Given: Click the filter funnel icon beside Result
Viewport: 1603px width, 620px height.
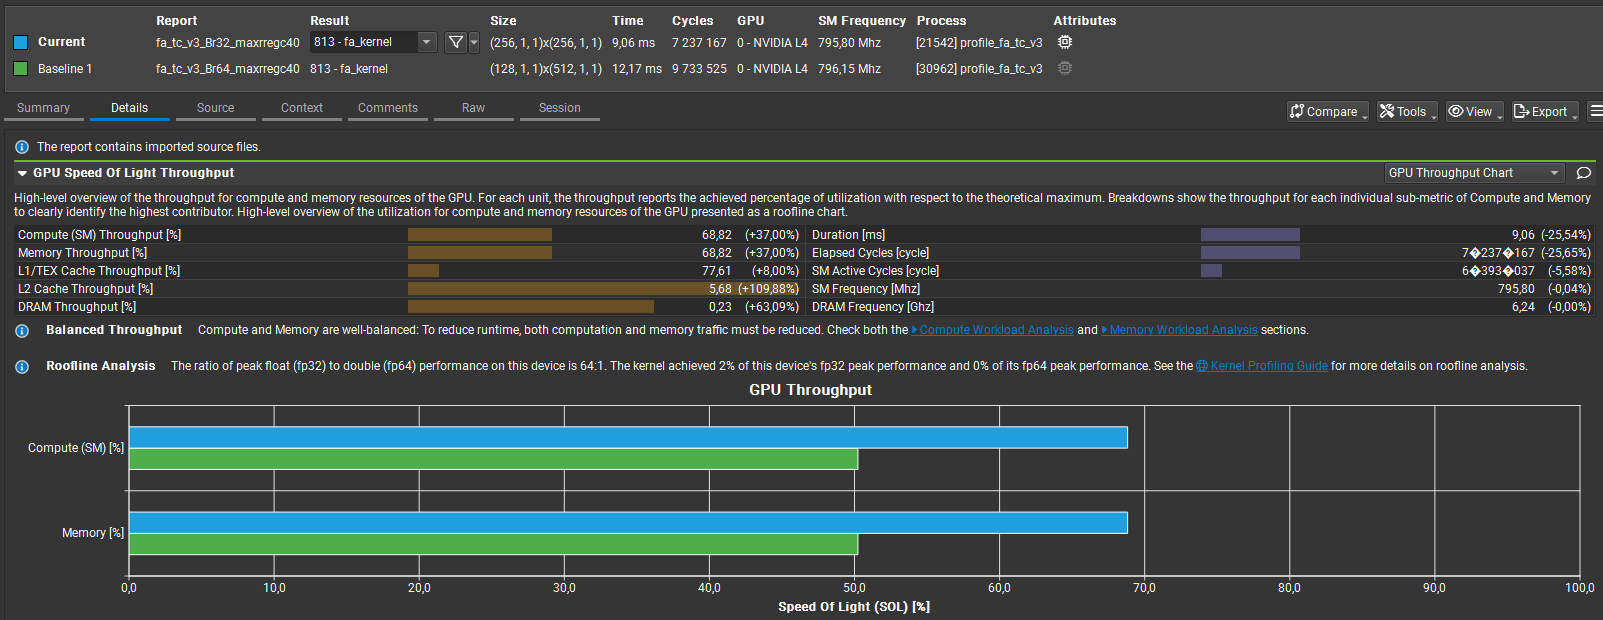Looking at the screenshot, I should click(456, 42).
